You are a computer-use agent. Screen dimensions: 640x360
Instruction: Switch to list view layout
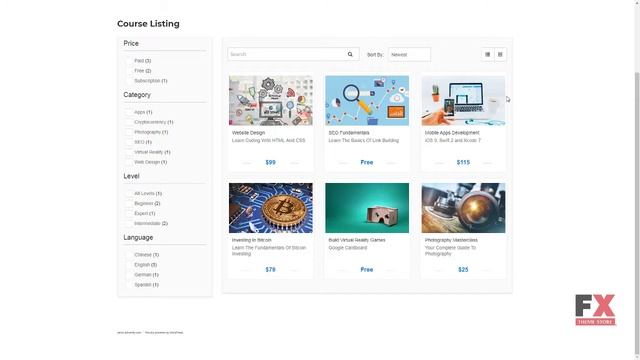pyautogui.click(x=487, y=54)
